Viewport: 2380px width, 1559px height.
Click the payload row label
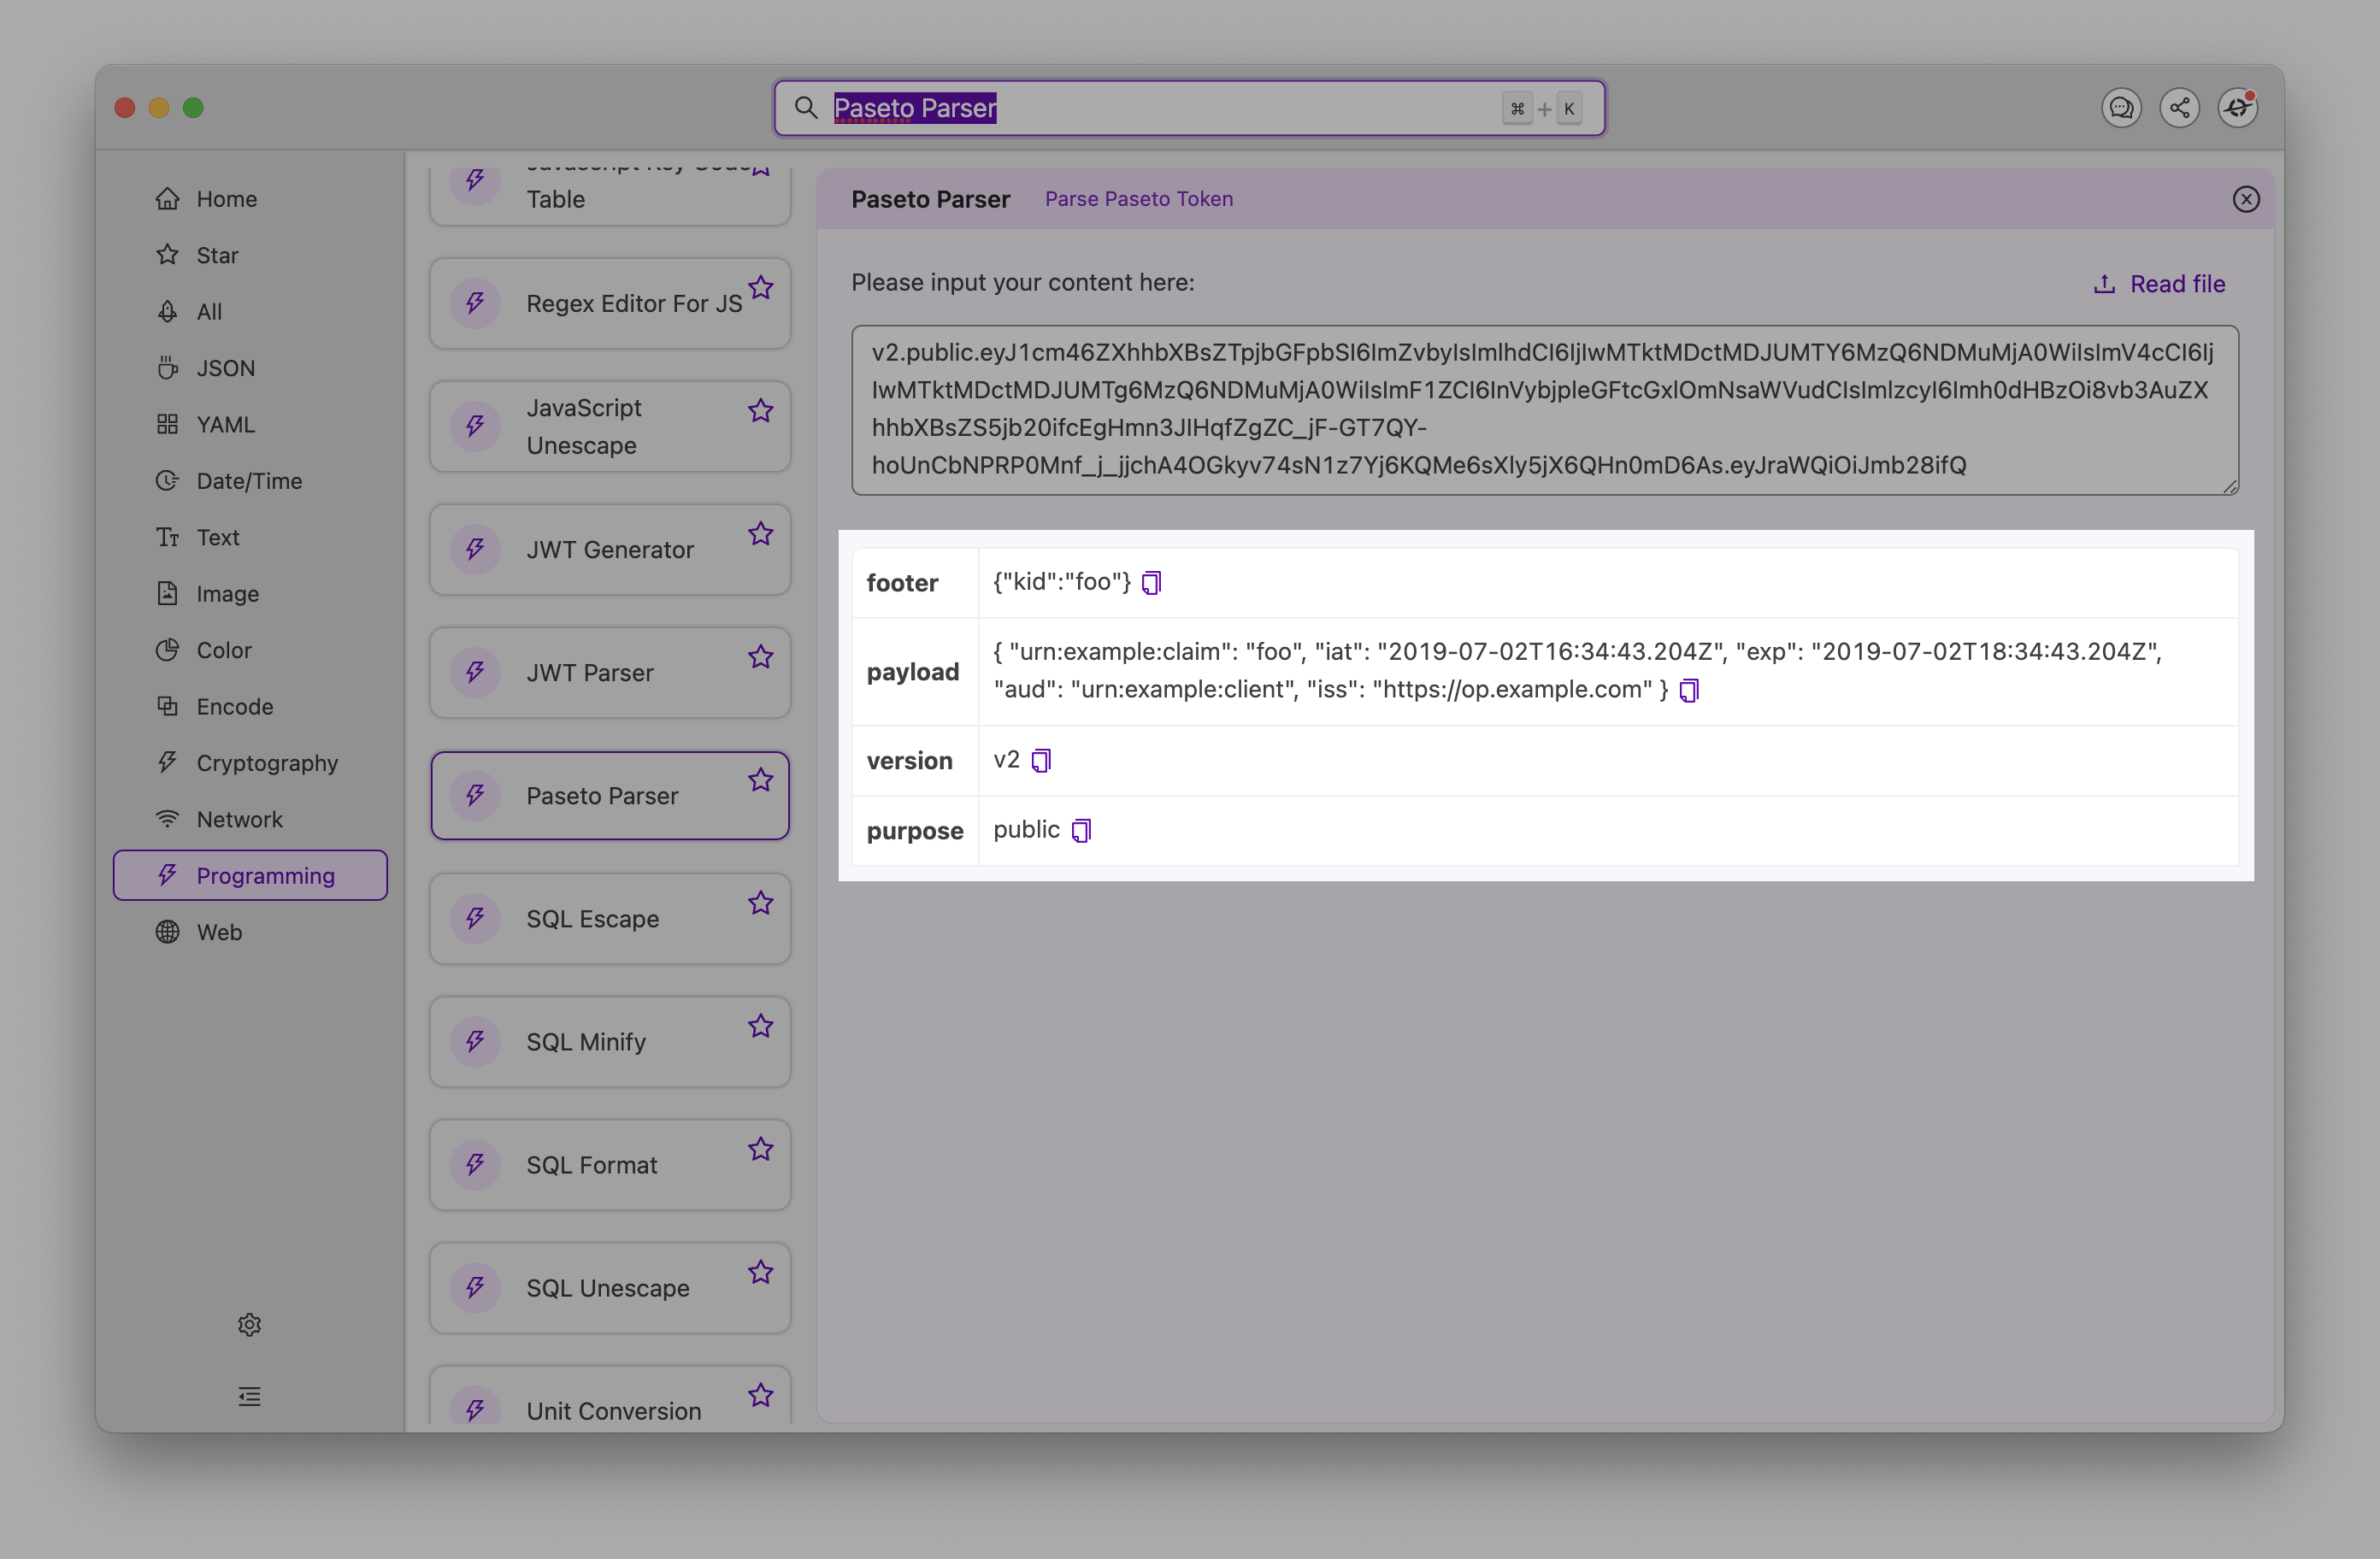913,672
